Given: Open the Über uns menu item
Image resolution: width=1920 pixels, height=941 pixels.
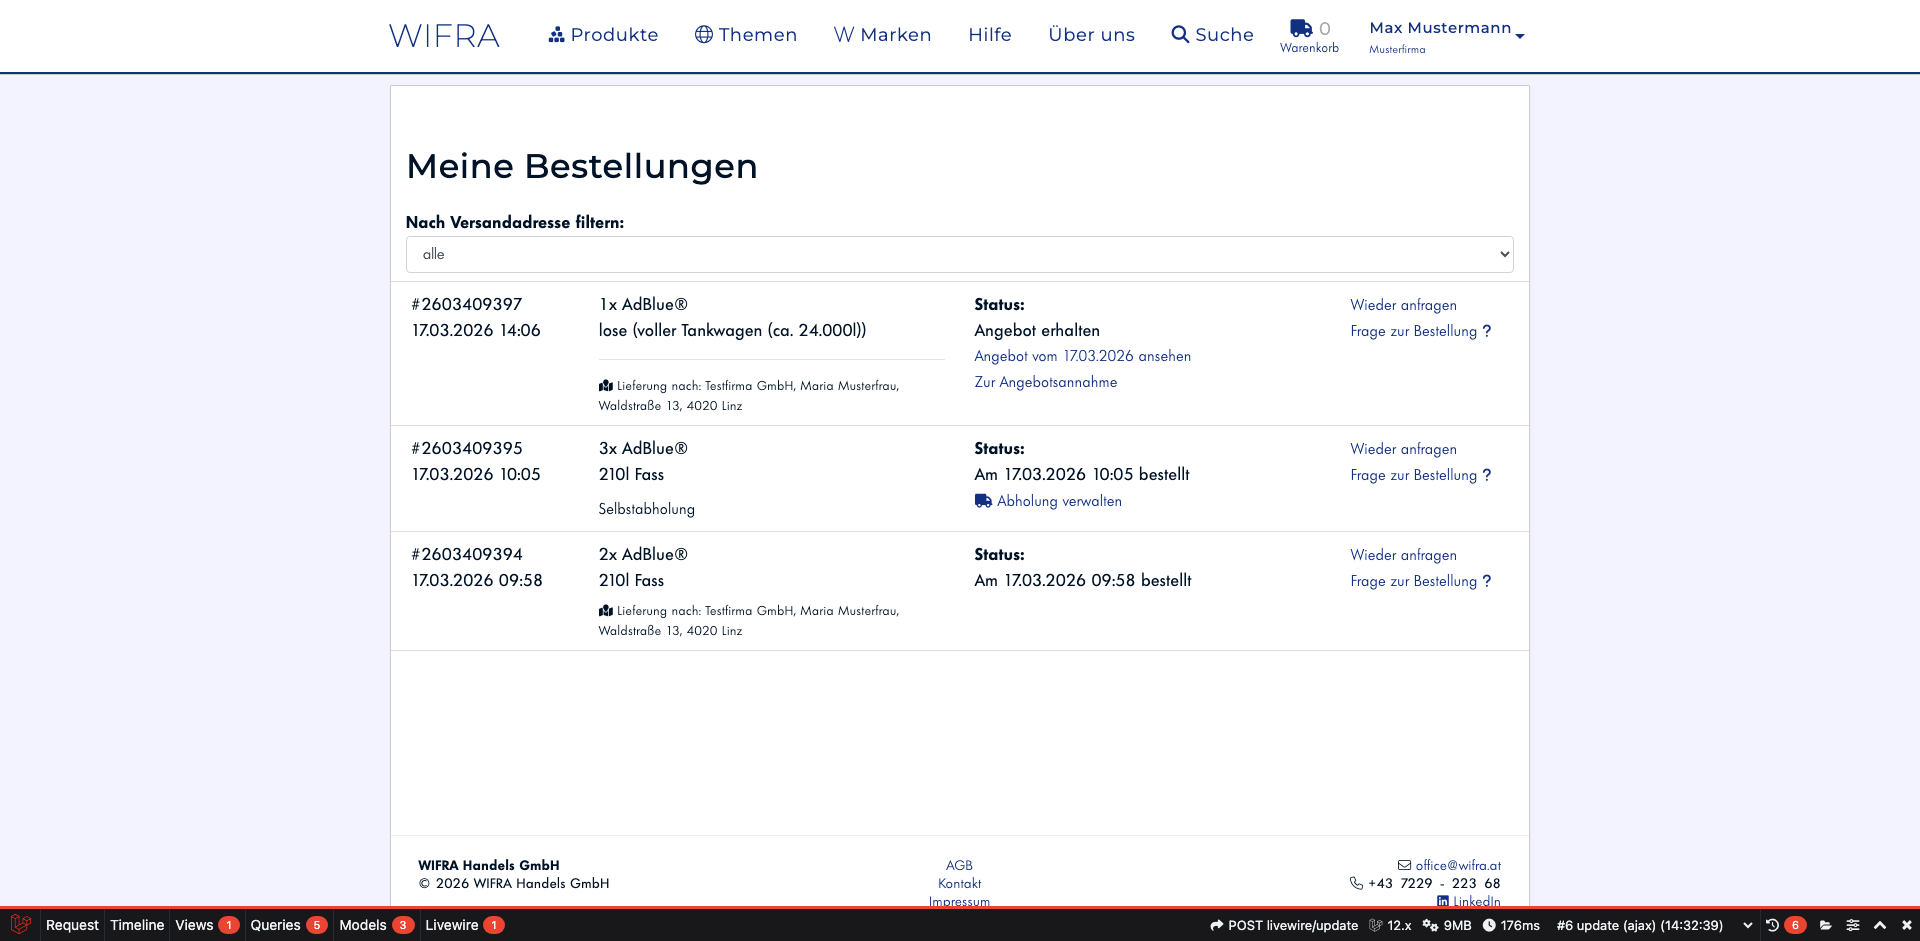Looking at the screenshot, I should (x=1092, y=34).
